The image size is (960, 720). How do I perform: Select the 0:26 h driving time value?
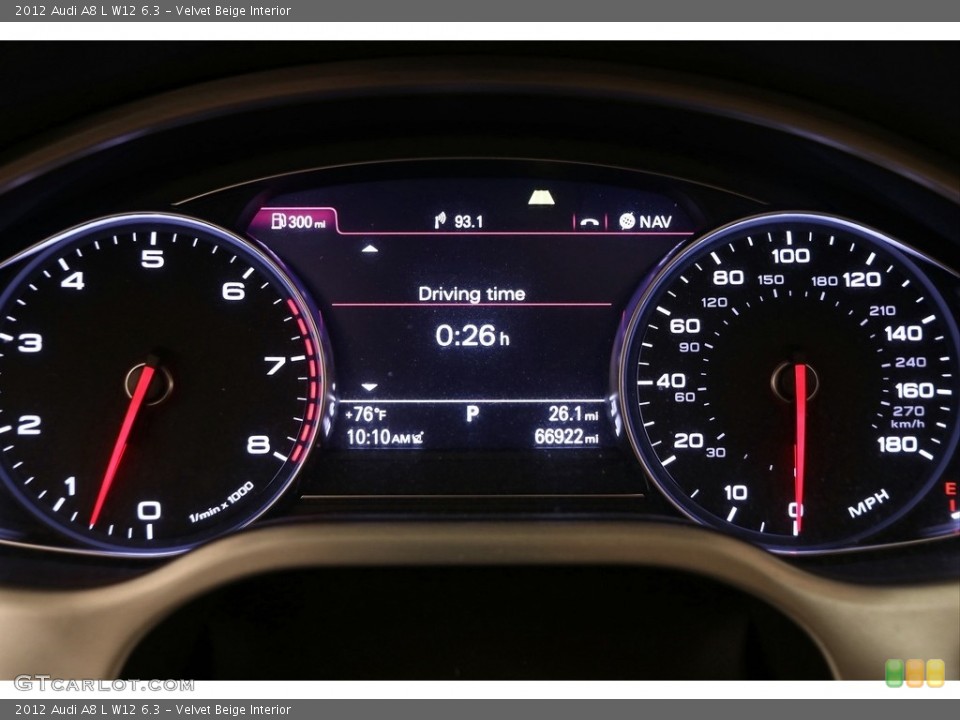(472, 336)
